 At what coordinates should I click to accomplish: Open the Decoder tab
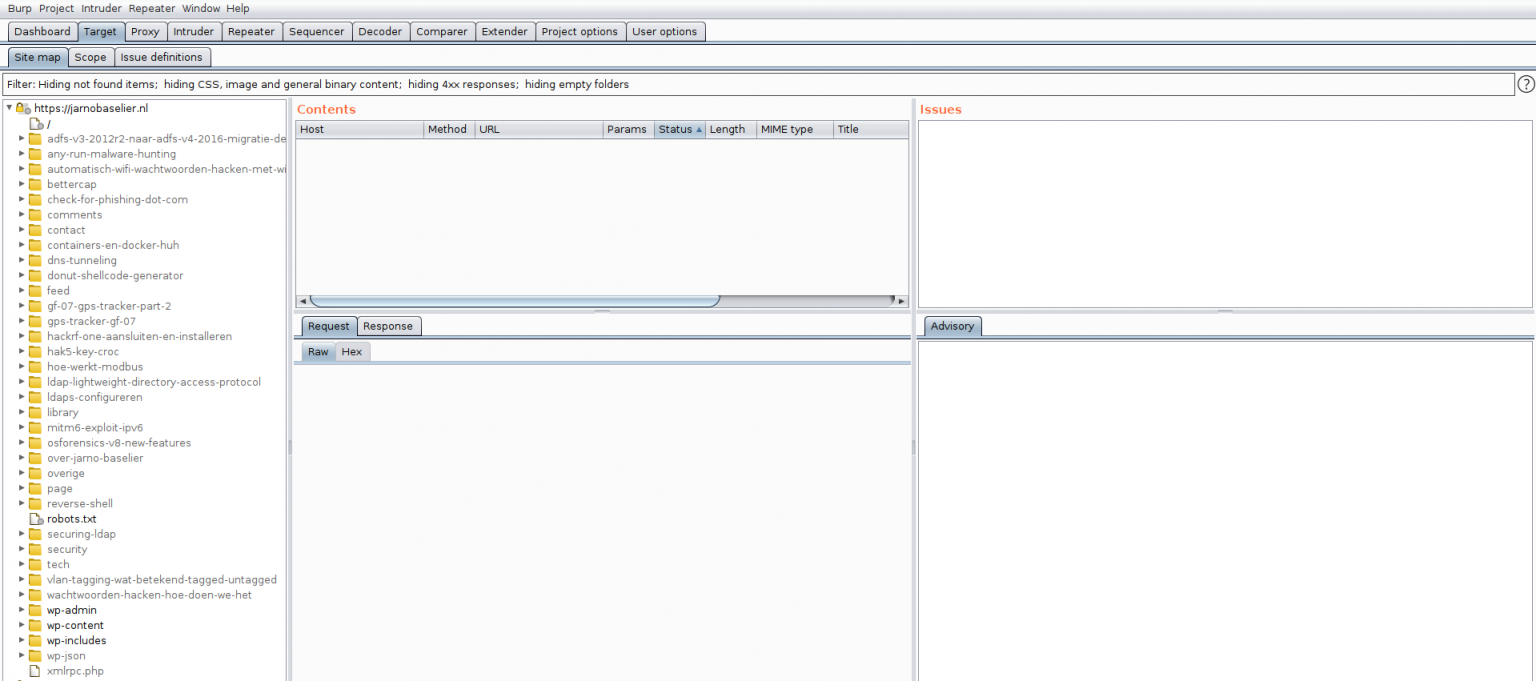(x=380, y=32)
